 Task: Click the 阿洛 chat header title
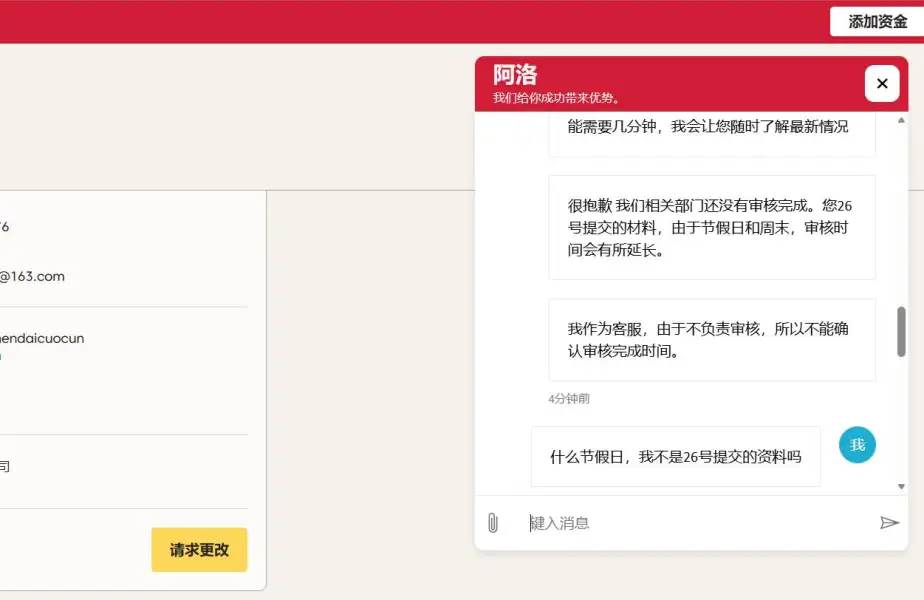click(515, 75)
